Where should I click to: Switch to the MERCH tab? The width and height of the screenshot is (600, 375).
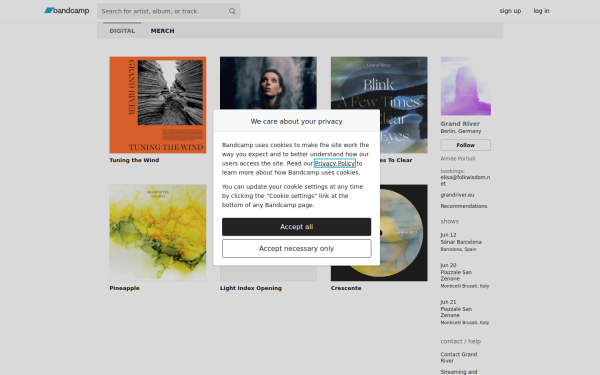(162, 31)
